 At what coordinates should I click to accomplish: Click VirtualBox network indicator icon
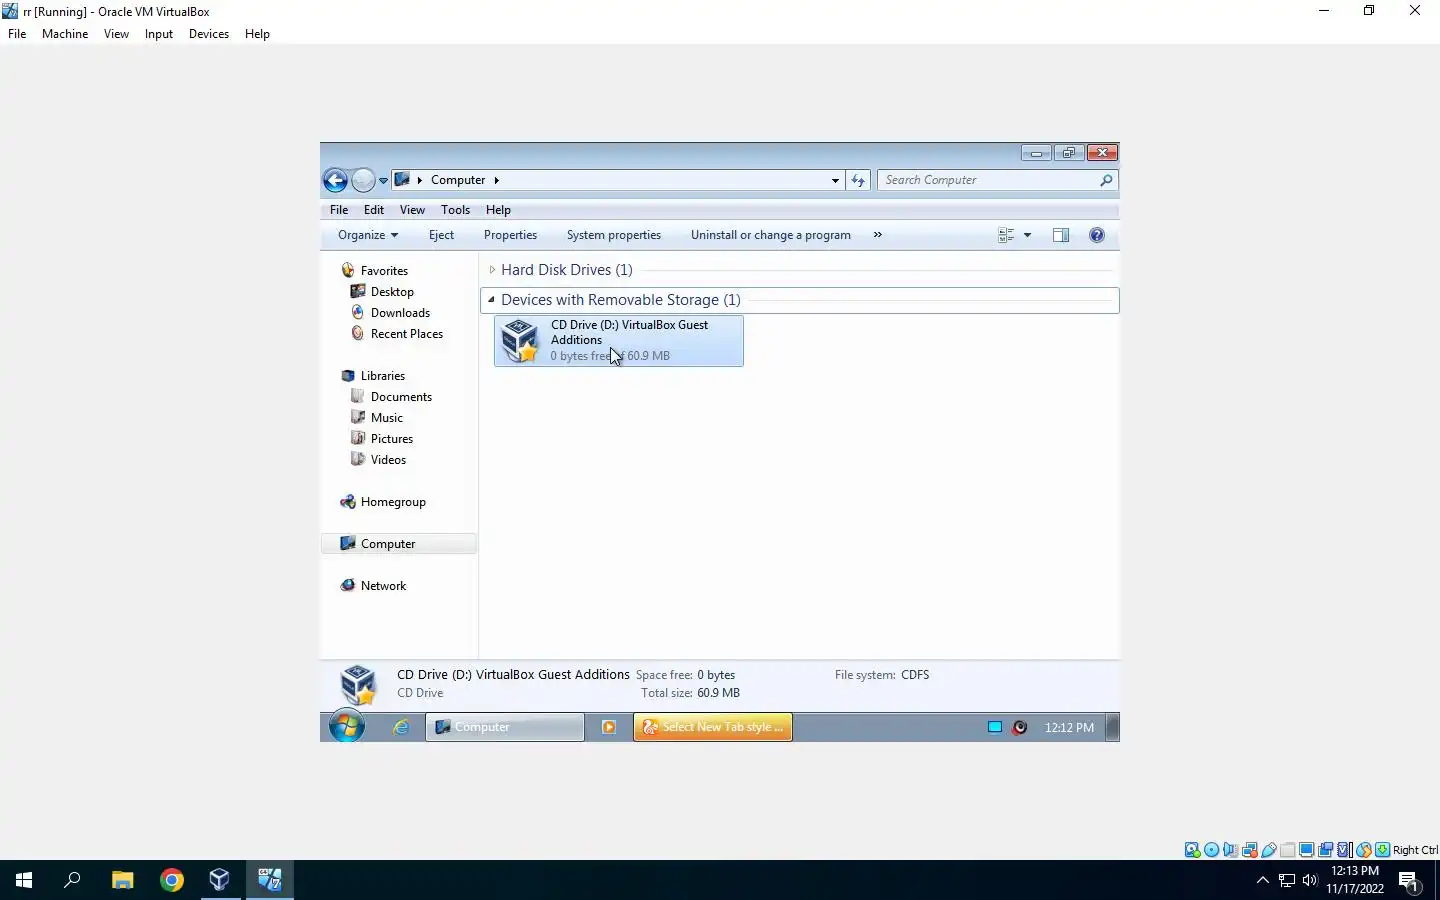tap(1249, 850)
